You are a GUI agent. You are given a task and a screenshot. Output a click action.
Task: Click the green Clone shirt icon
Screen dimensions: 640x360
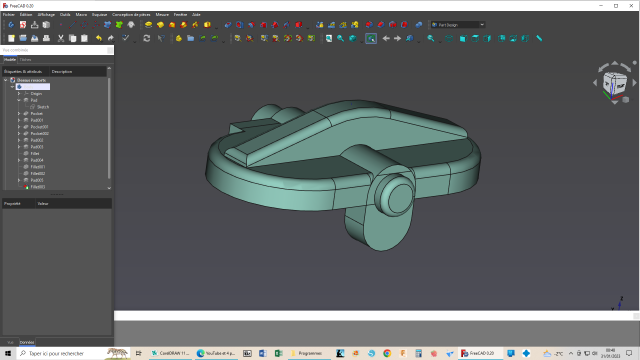[119, 25]
